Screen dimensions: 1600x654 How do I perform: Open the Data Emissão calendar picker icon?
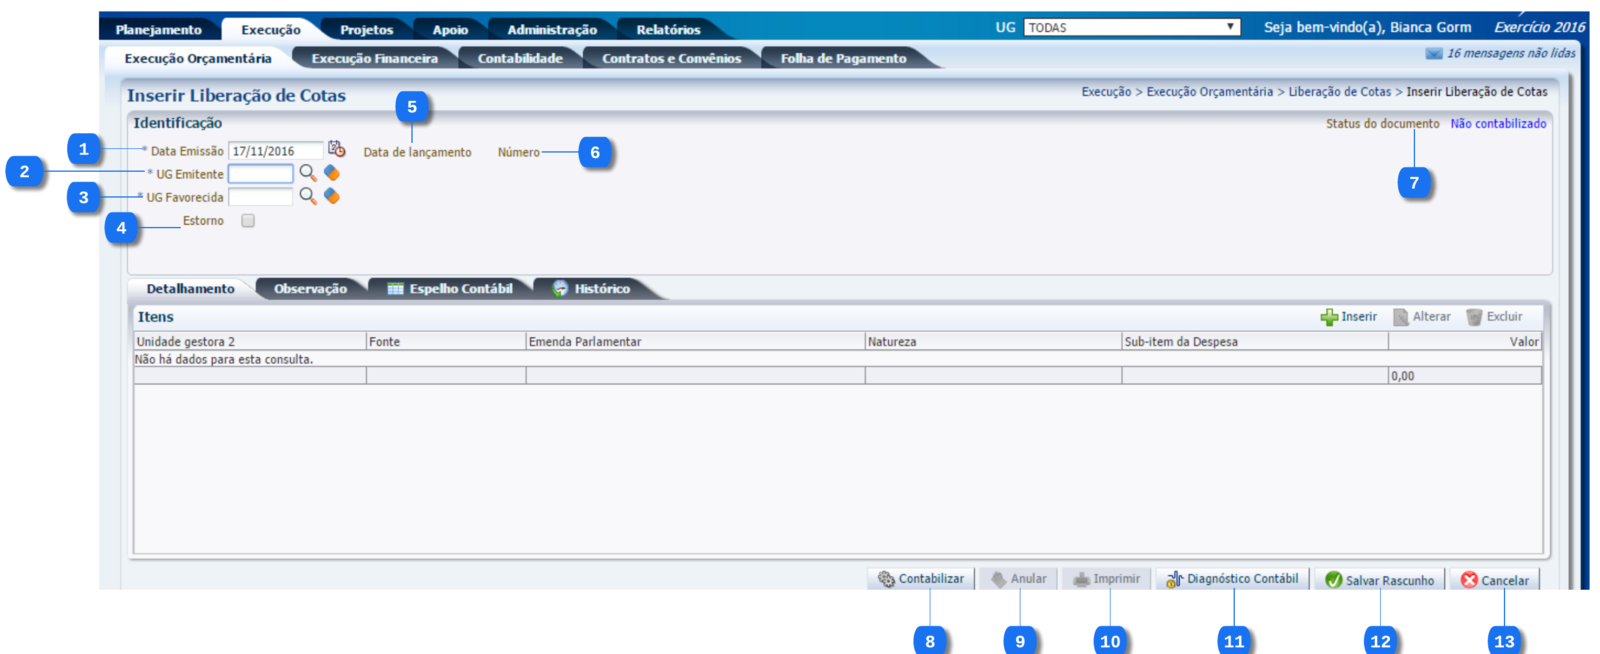coord(337,149)
